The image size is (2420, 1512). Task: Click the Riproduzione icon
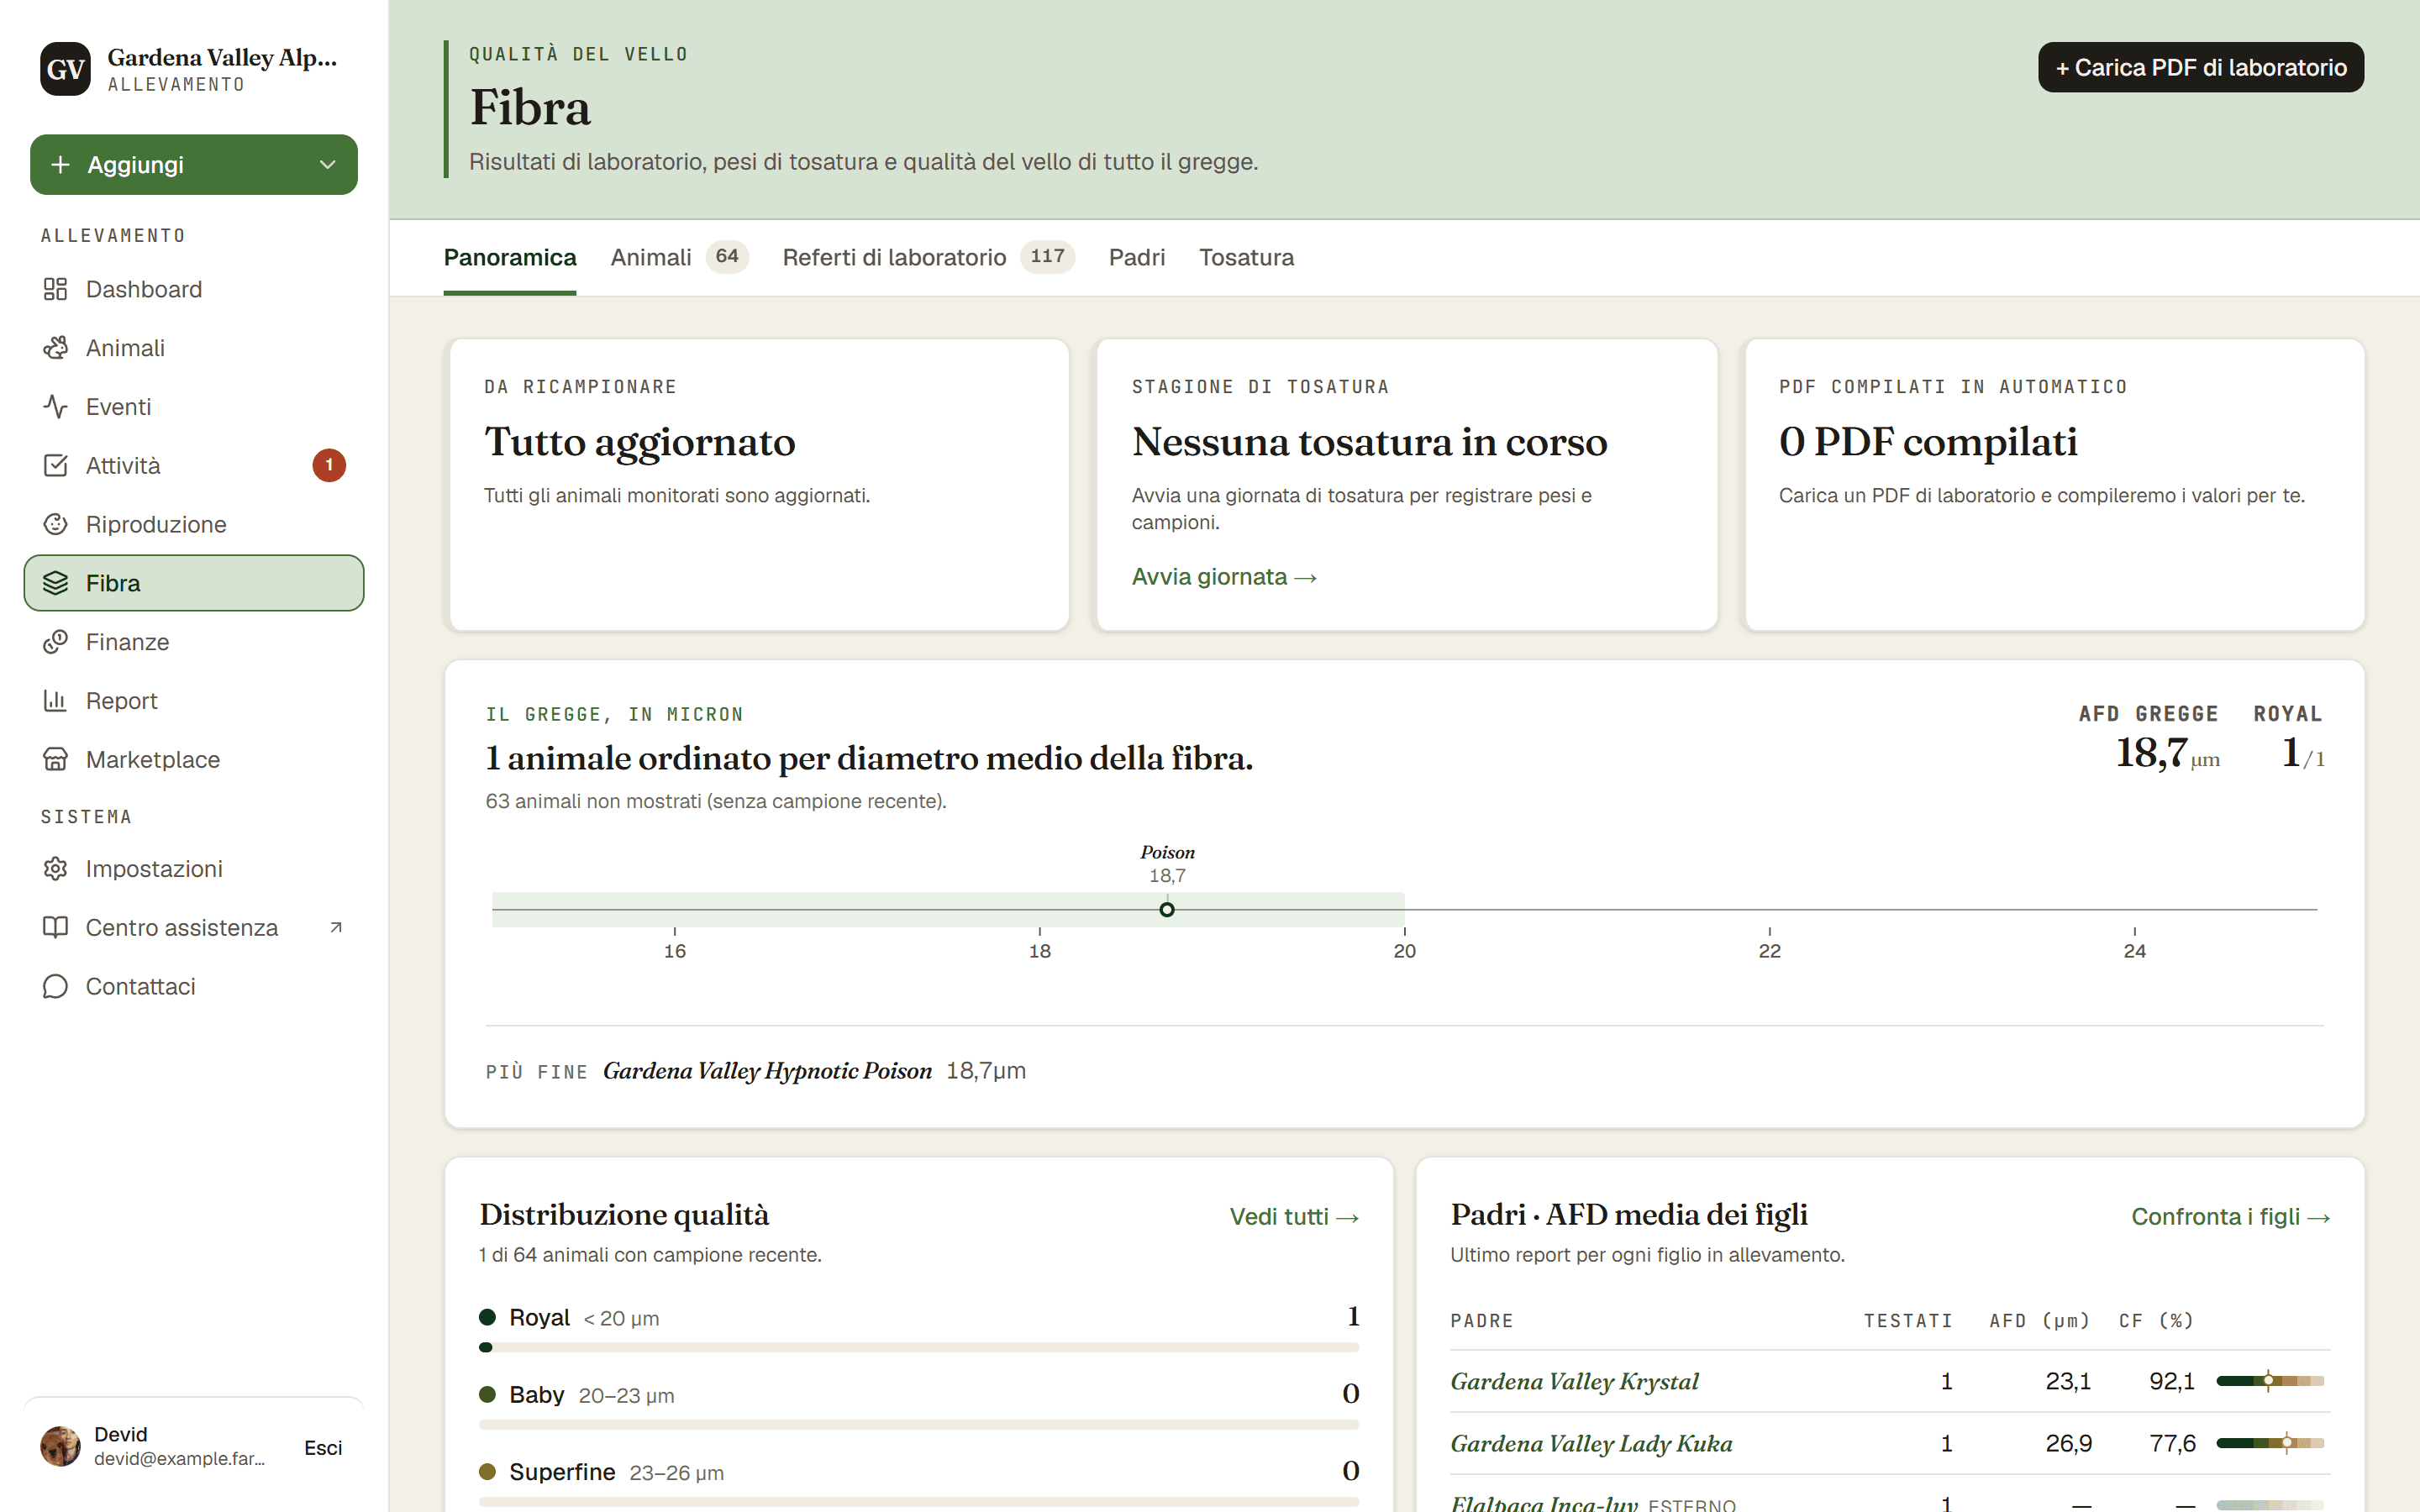[55, 524]
